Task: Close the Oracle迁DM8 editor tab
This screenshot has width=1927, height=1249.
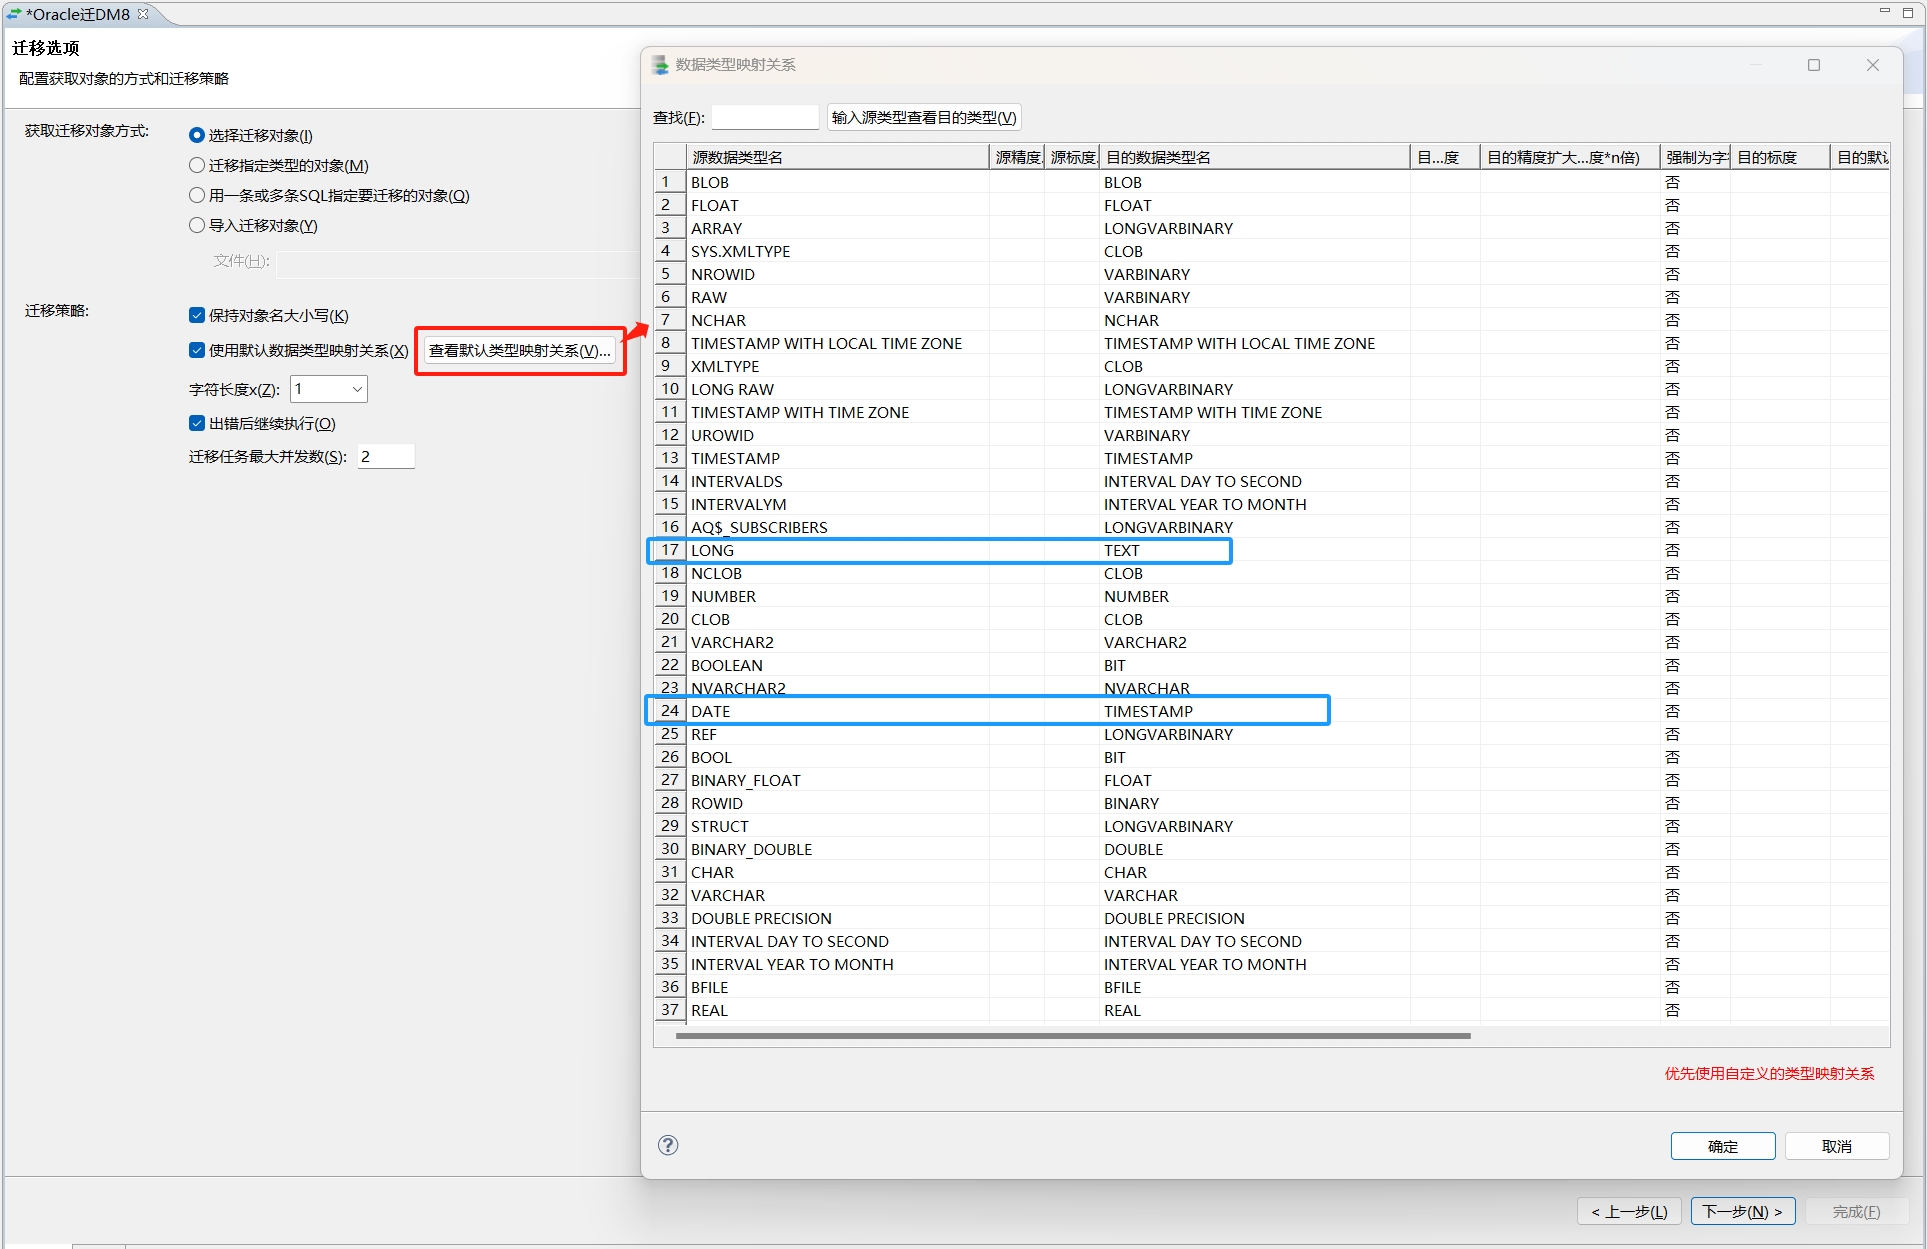Action: point(143,14)
